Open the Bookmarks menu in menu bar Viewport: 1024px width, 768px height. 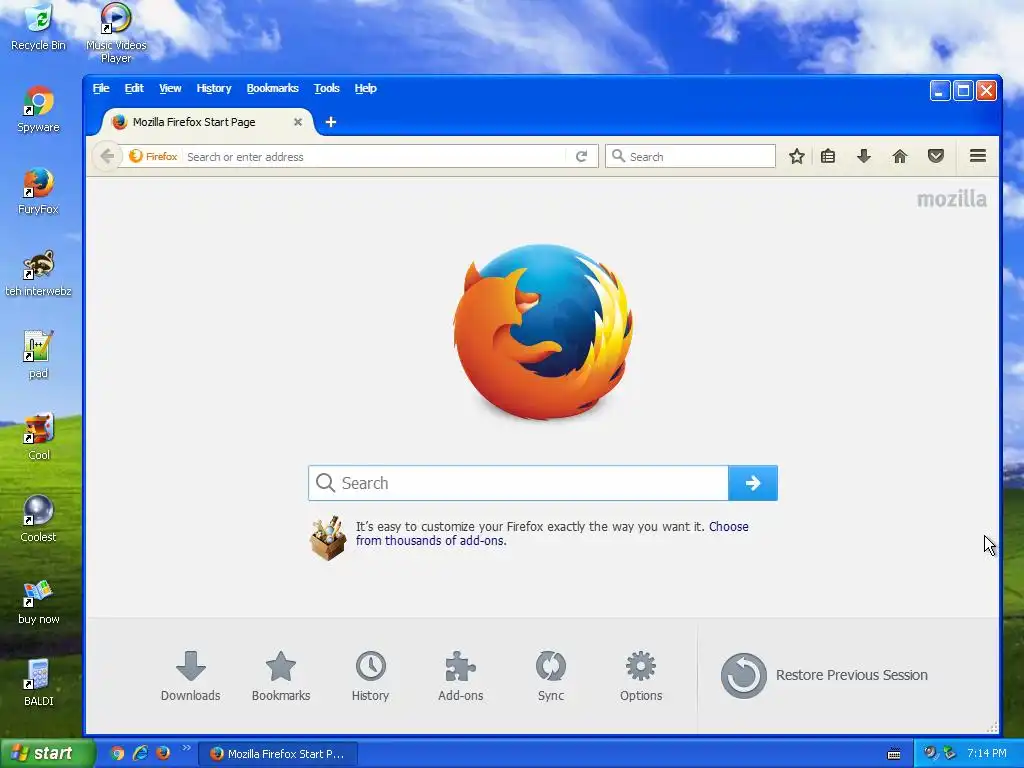[x=272, y=88]
